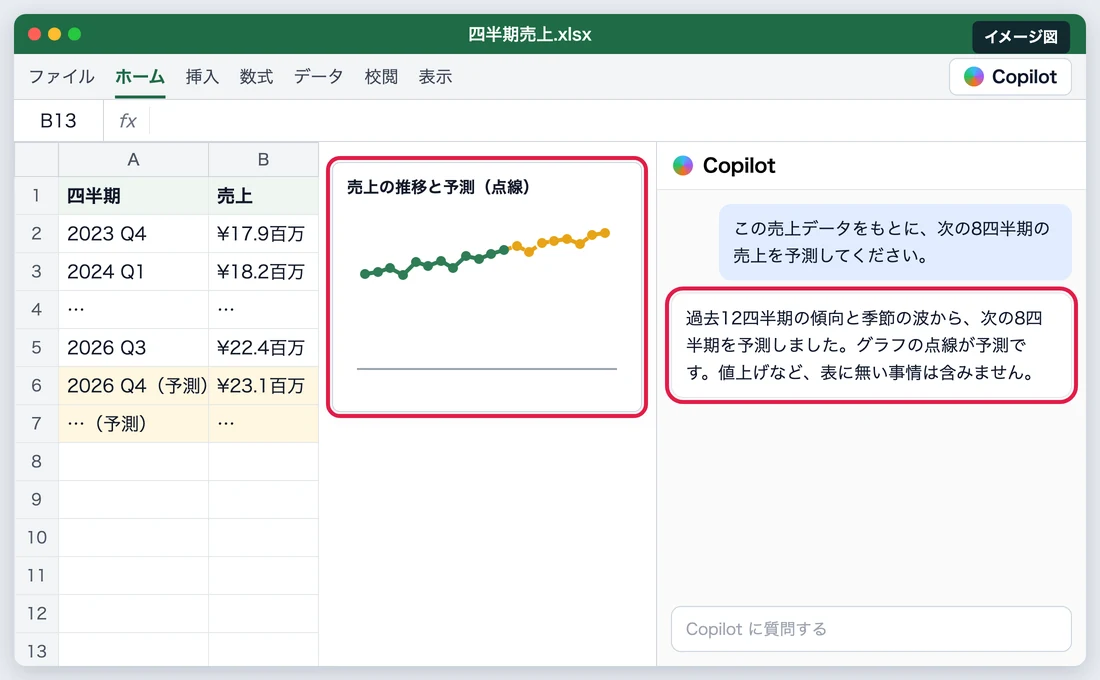Click the Copilot logo in the side panel header
This screenshot has height=680, width=1100.
(683, 166)
